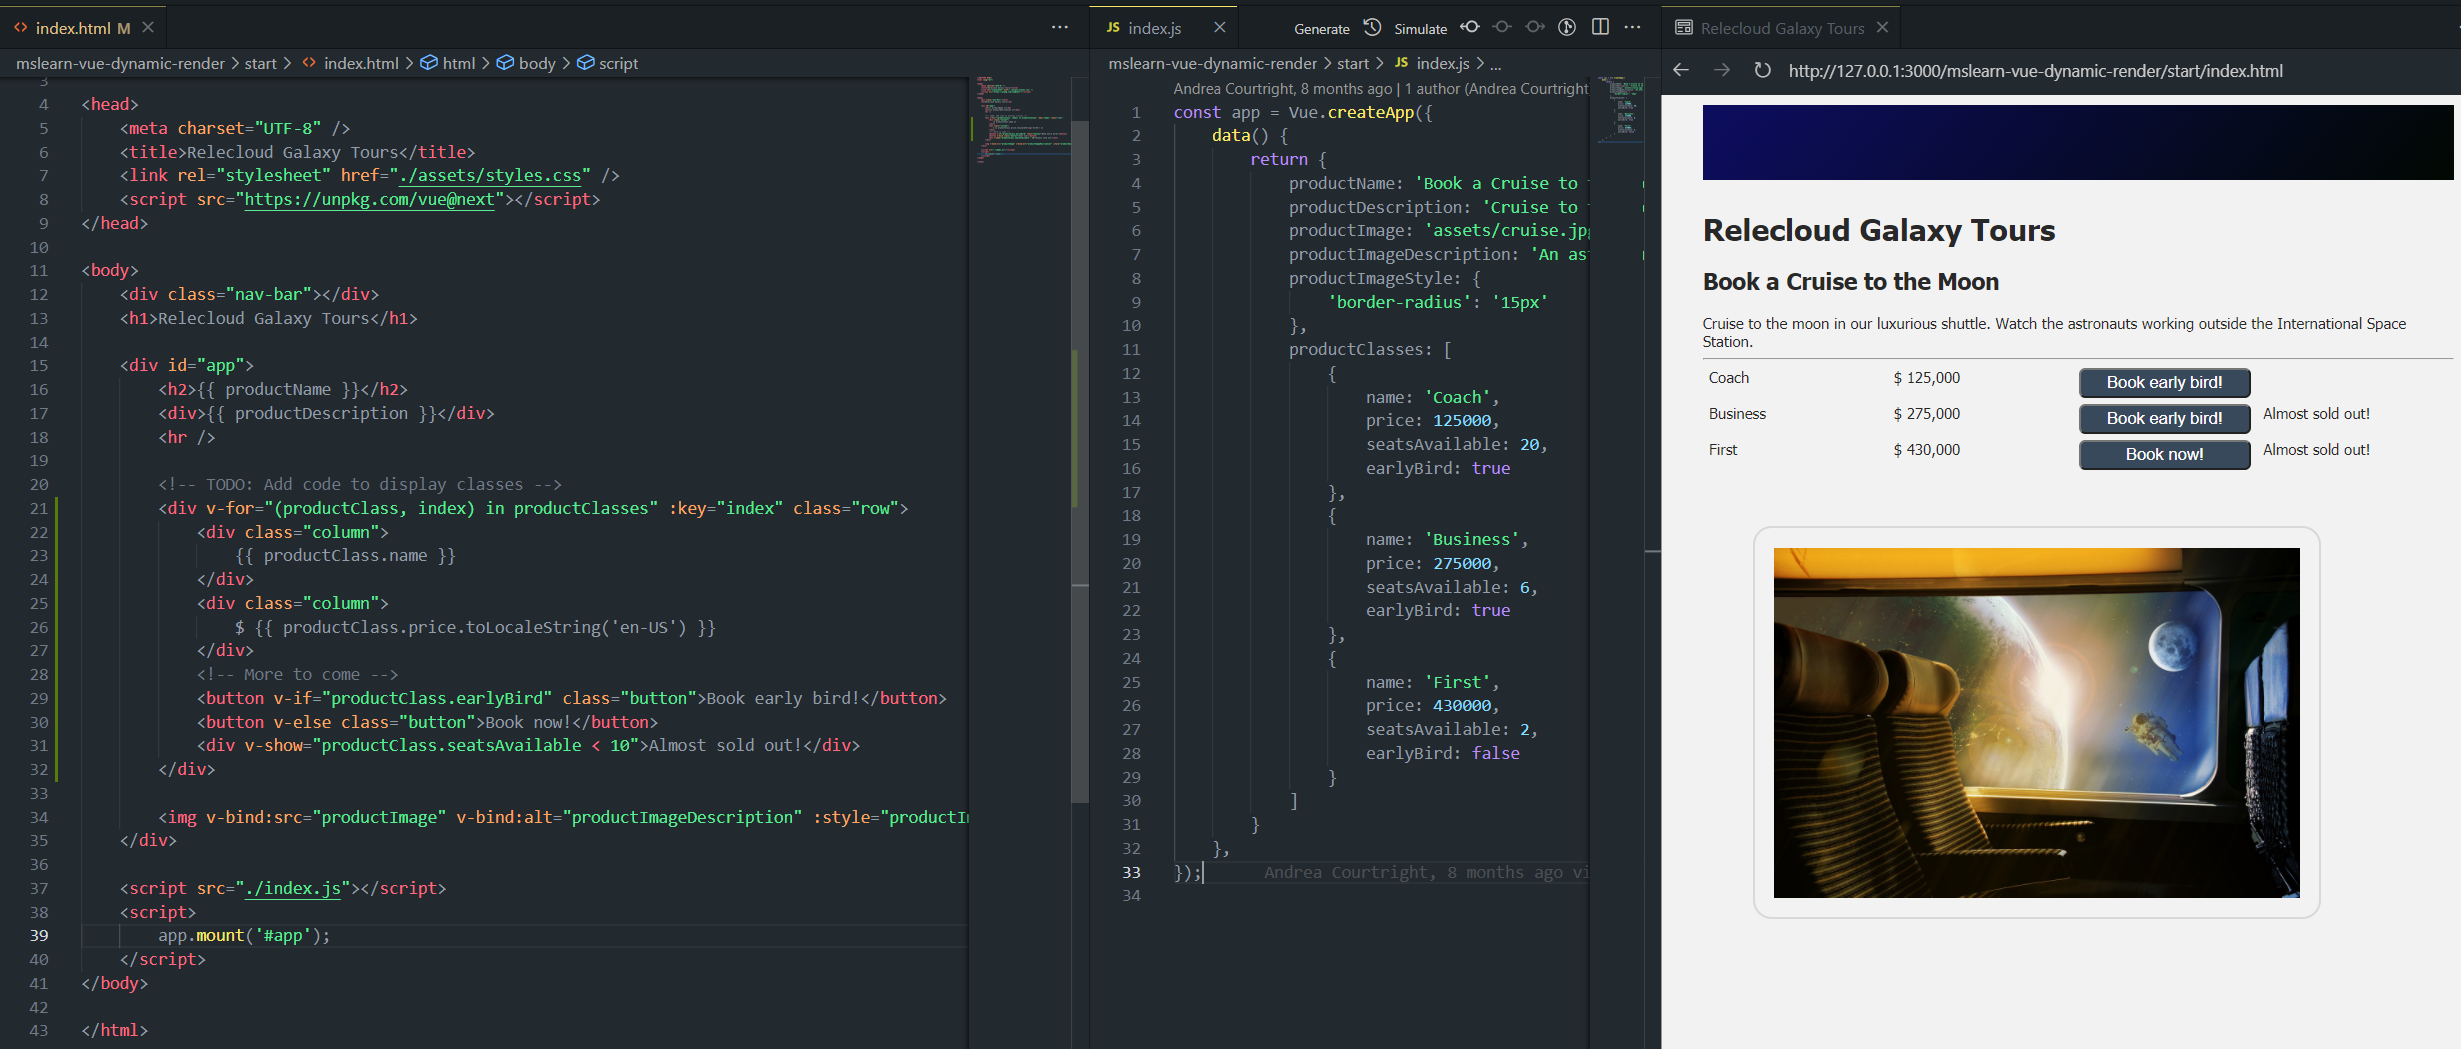Open more actions menu of index.html editor group
2461x1049 pixels.
[x=1060, y=28]
